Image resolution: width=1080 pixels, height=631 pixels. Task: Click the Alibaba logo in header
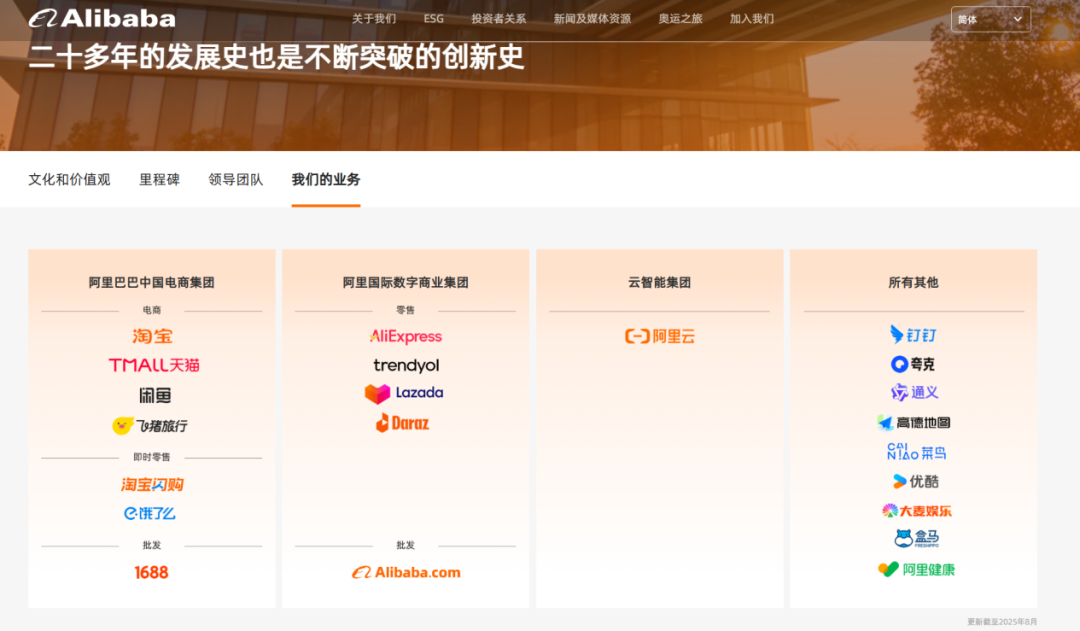tap(102, 18)
